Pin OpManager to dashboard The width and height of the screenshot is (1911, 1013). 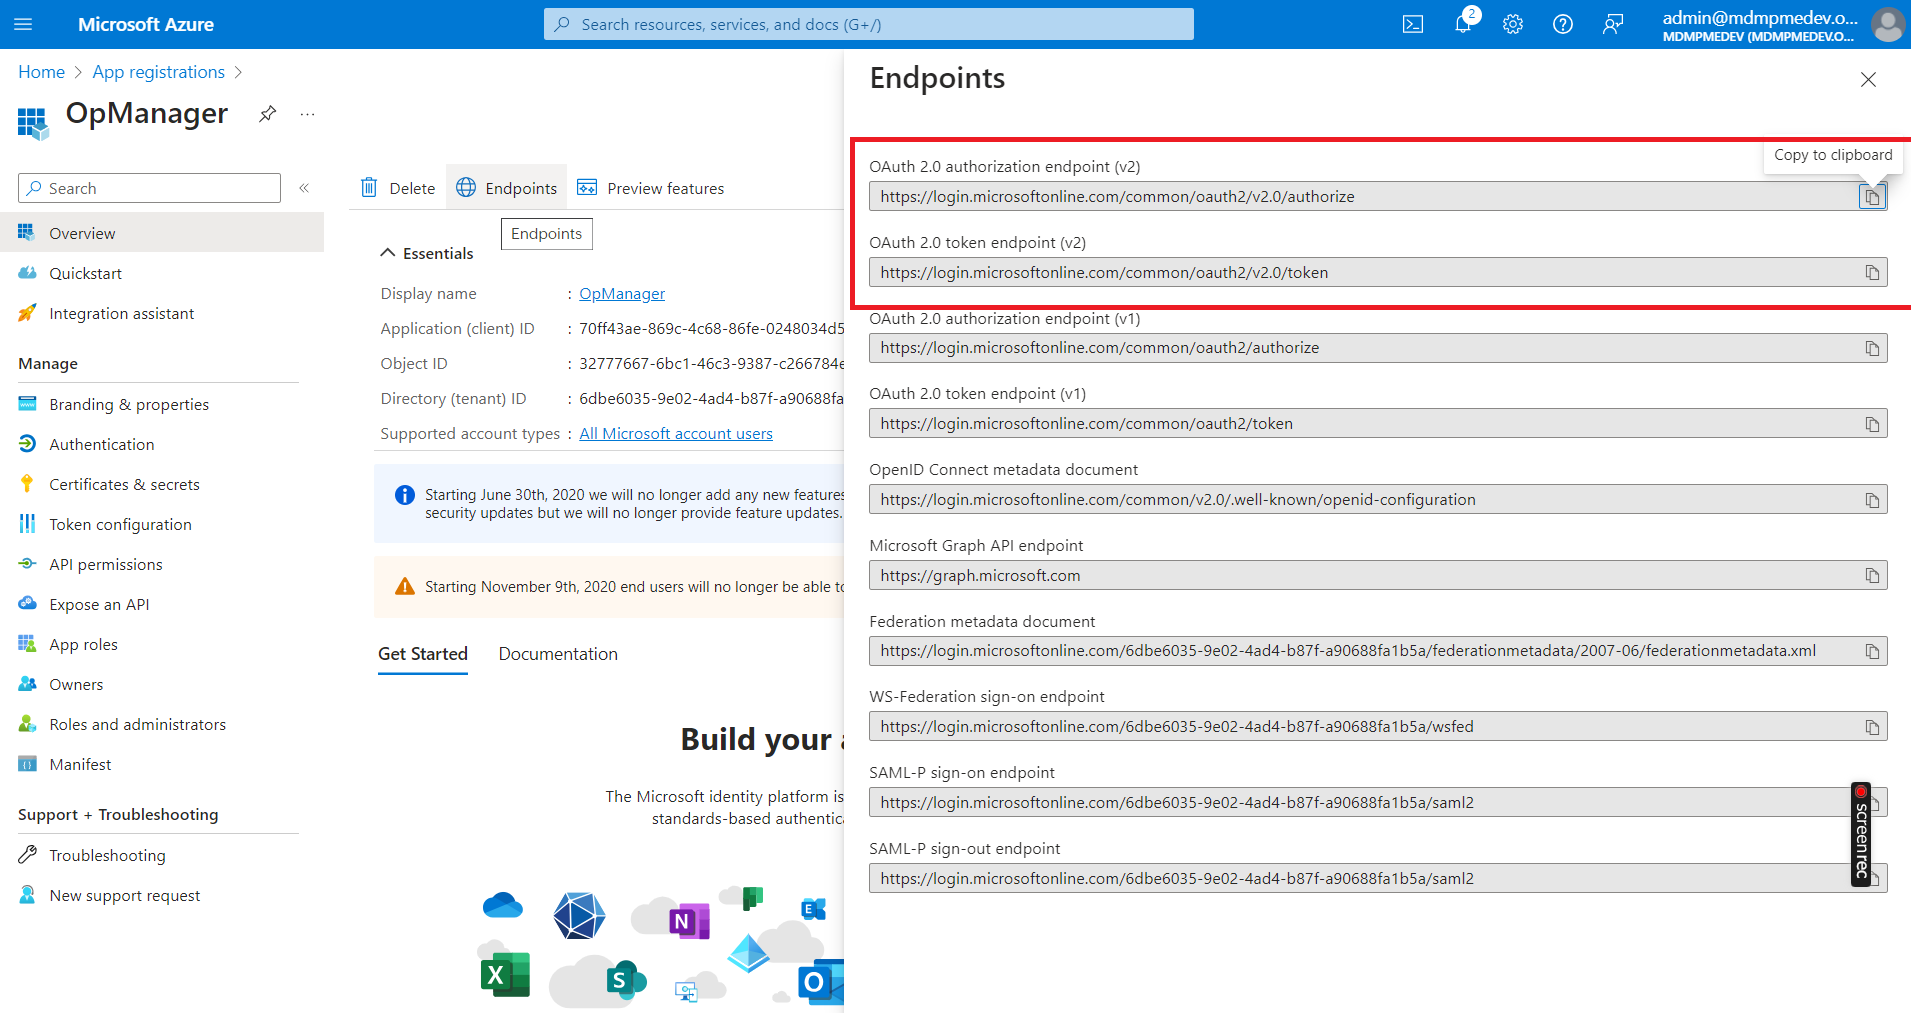[x=267, y=114]
